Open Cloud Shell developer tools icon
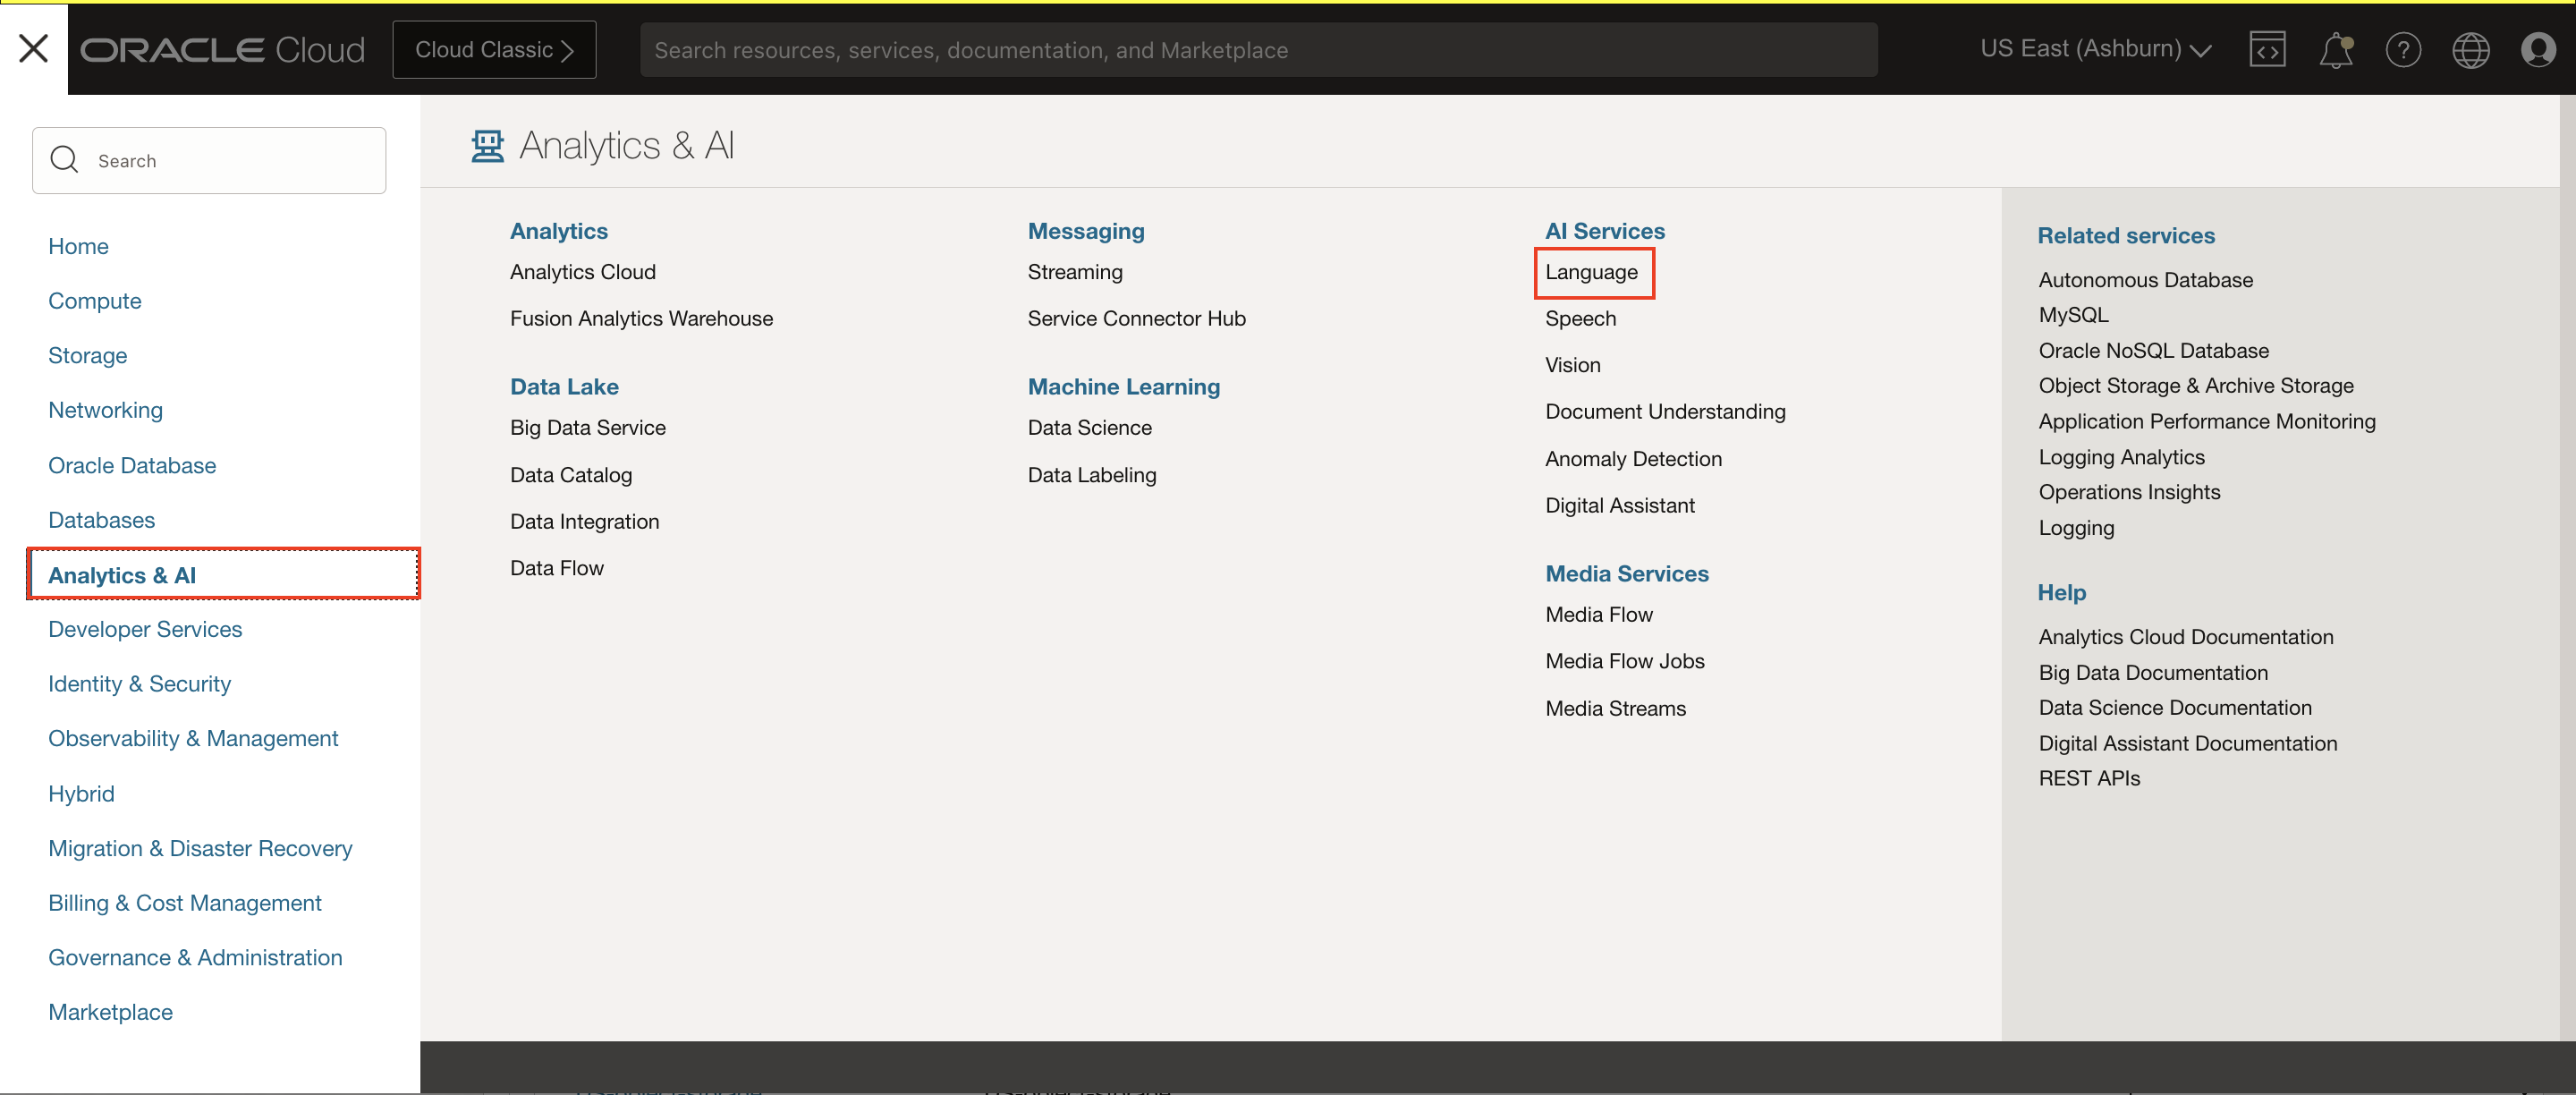 2267,49
